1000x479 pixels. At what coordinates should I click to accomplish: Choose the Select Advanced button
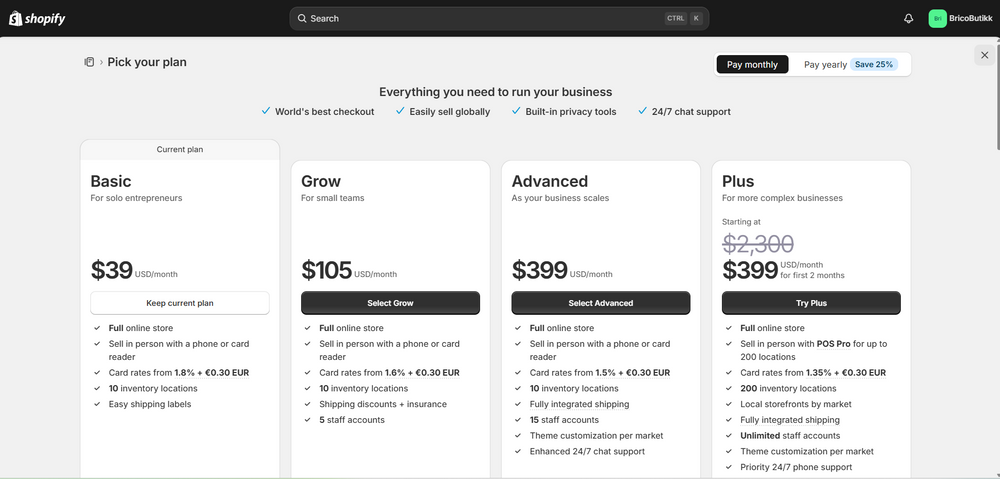click(x=600, y=303)
